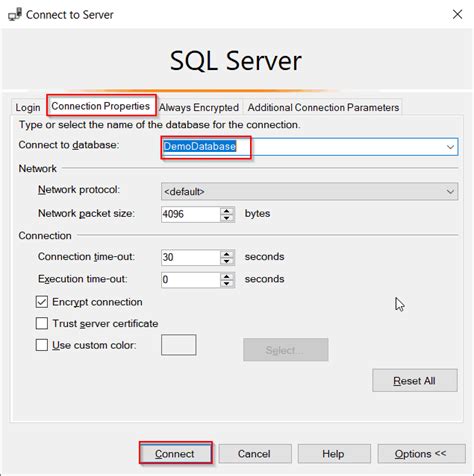Expand the Connect to database dropdown
This screenshot has width=474, height=476.
[x=450, y=147]
